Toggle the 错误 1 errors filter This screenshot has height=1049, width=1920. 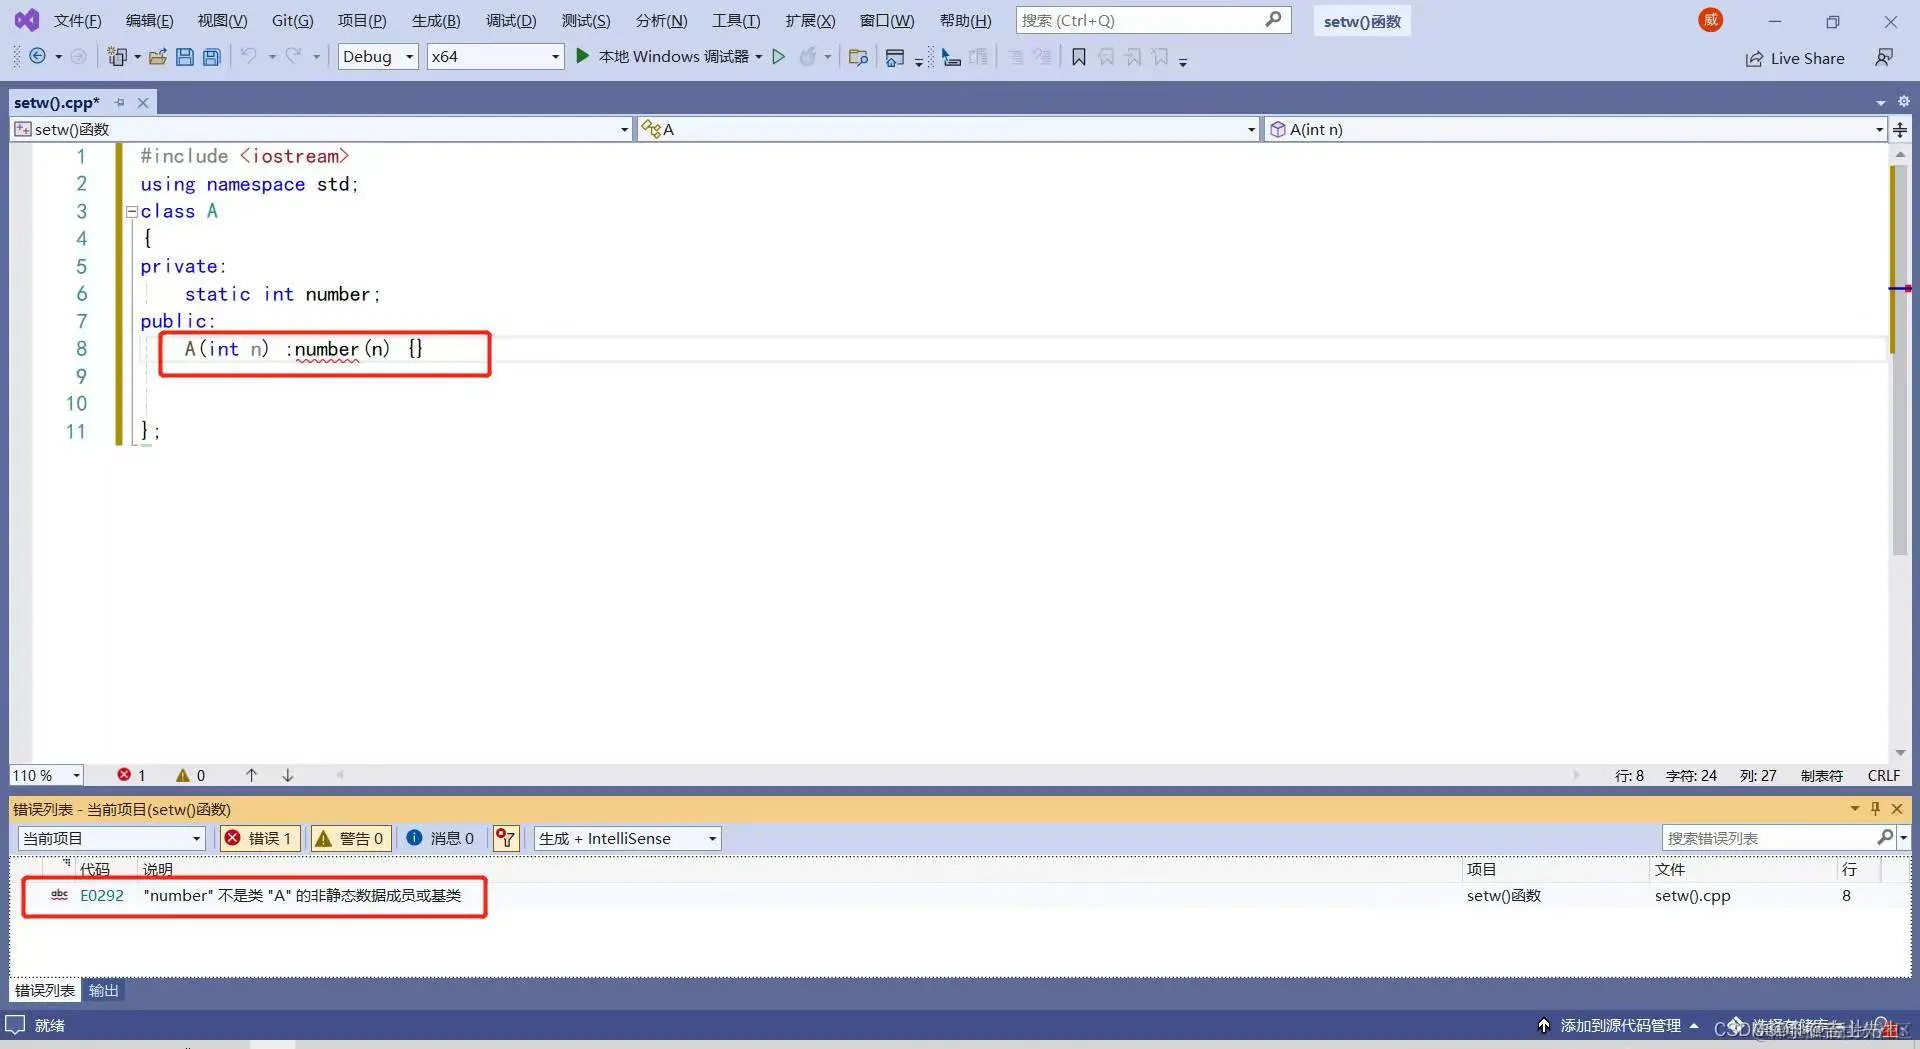point(259,838)
